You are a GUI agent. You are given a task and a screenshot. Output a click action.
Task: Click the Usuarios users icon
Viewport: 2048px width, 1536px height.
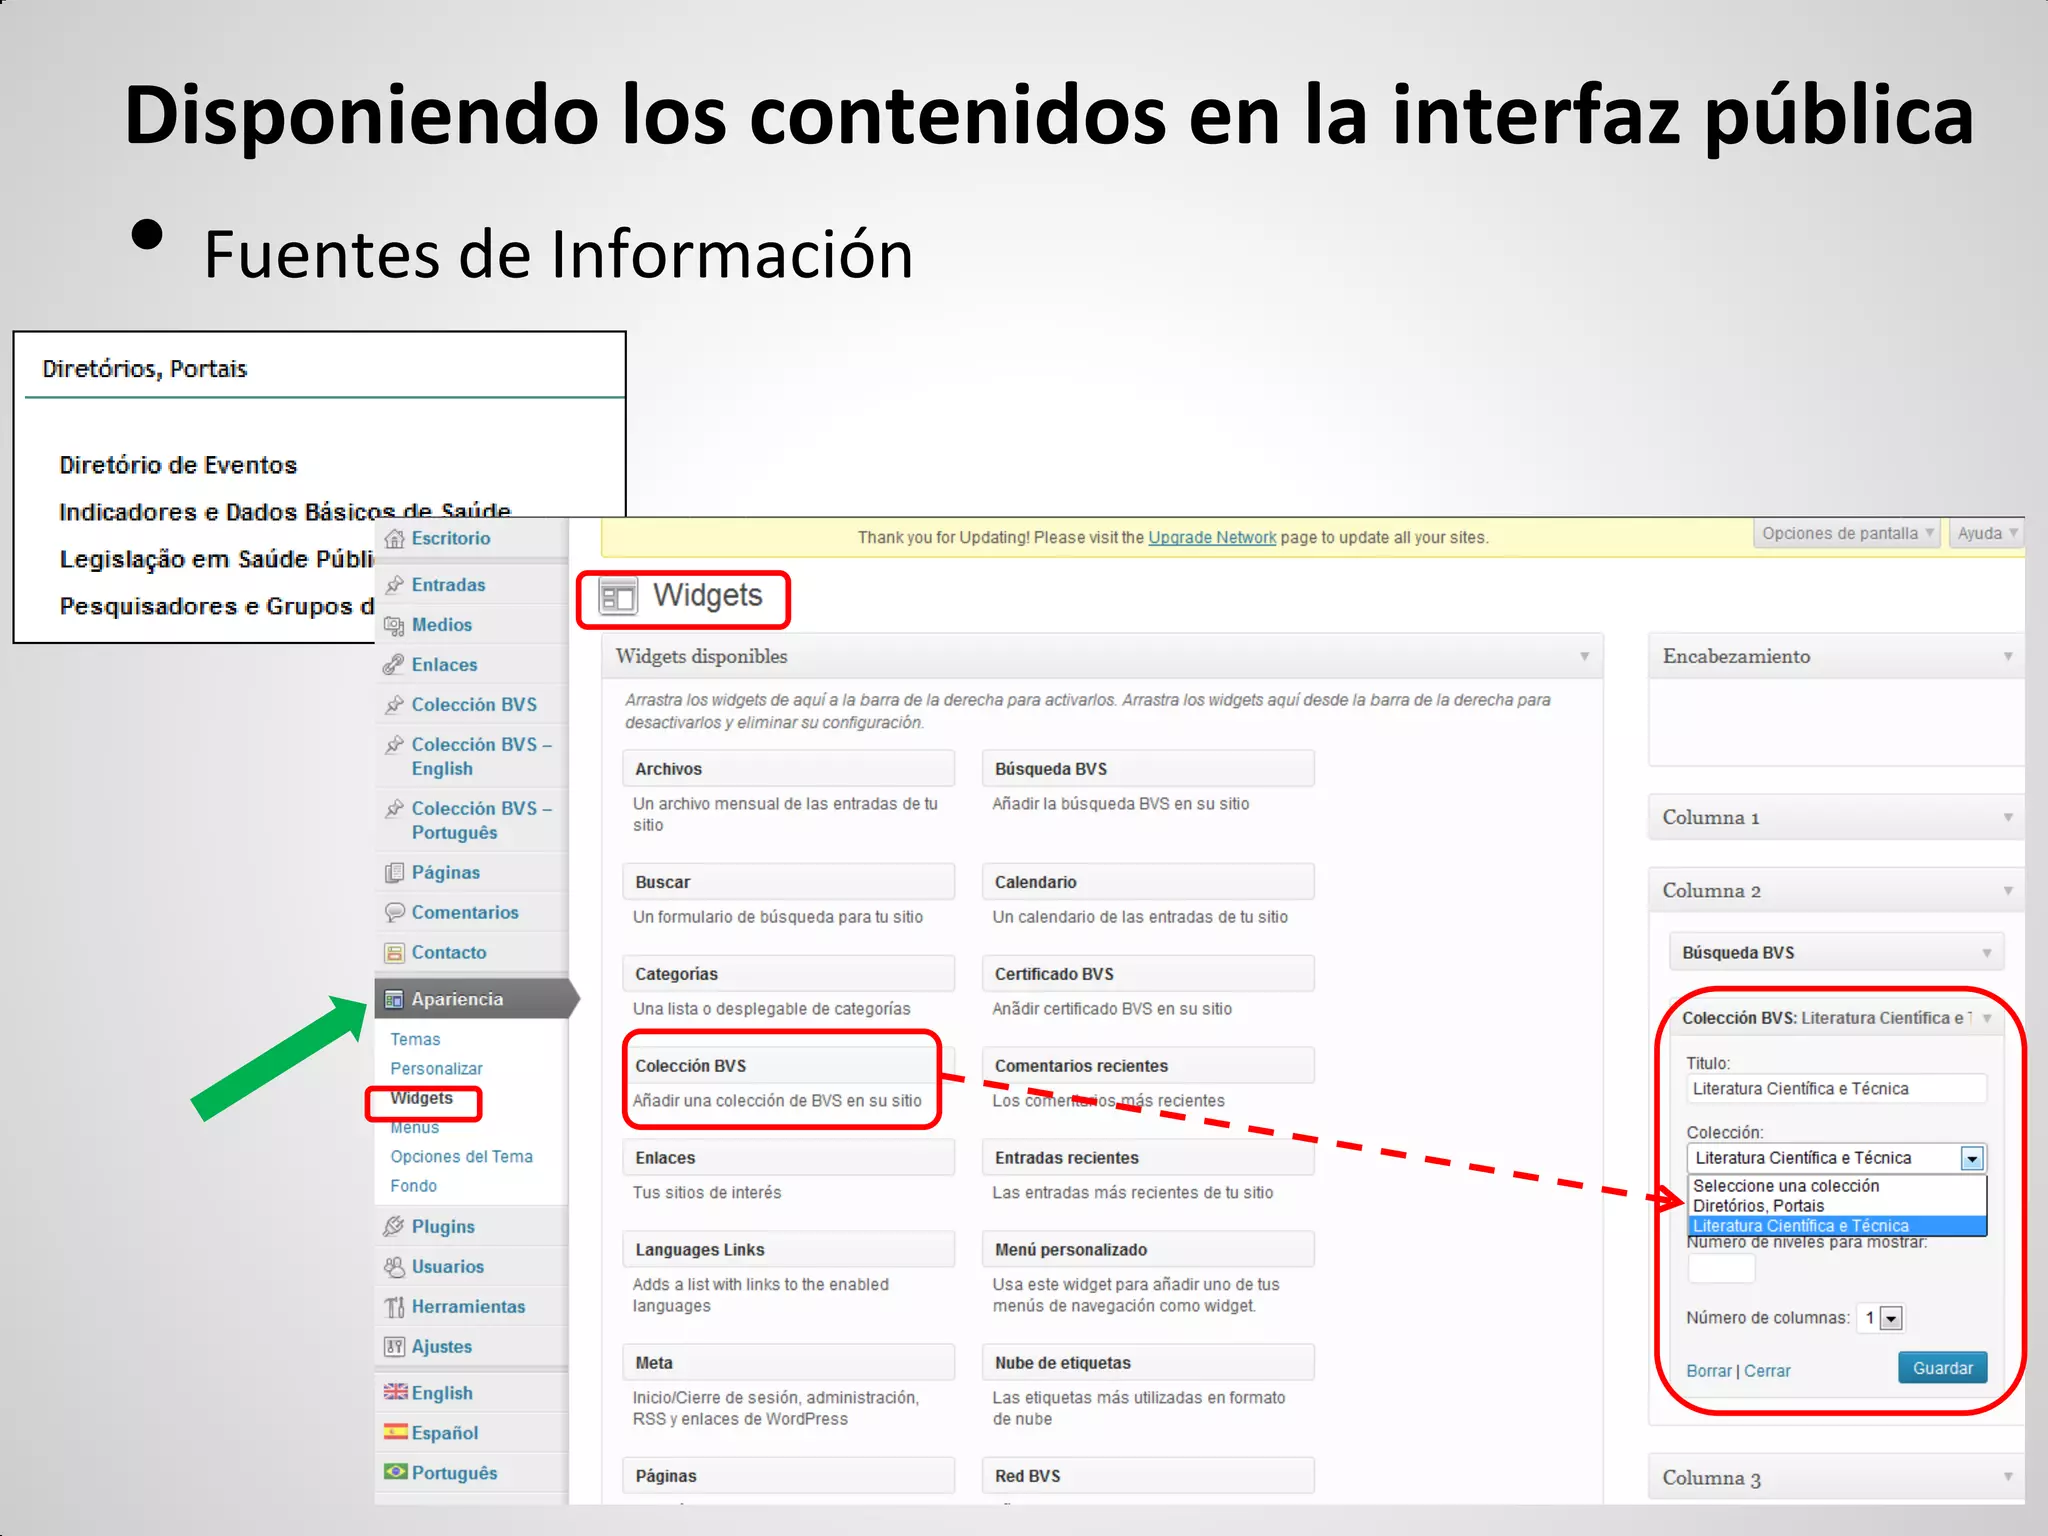click(x=395, y=1266)
